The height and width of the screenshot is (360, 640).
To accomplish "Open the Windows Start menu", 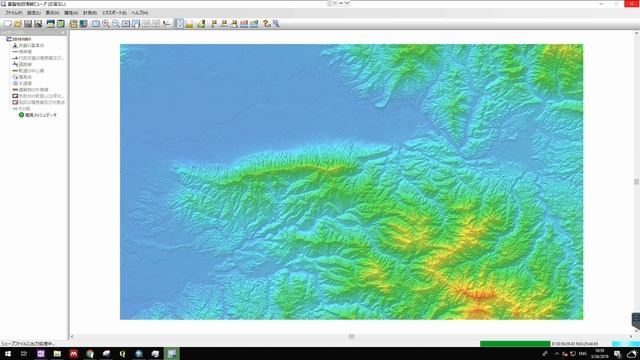I will coord(8,354).
